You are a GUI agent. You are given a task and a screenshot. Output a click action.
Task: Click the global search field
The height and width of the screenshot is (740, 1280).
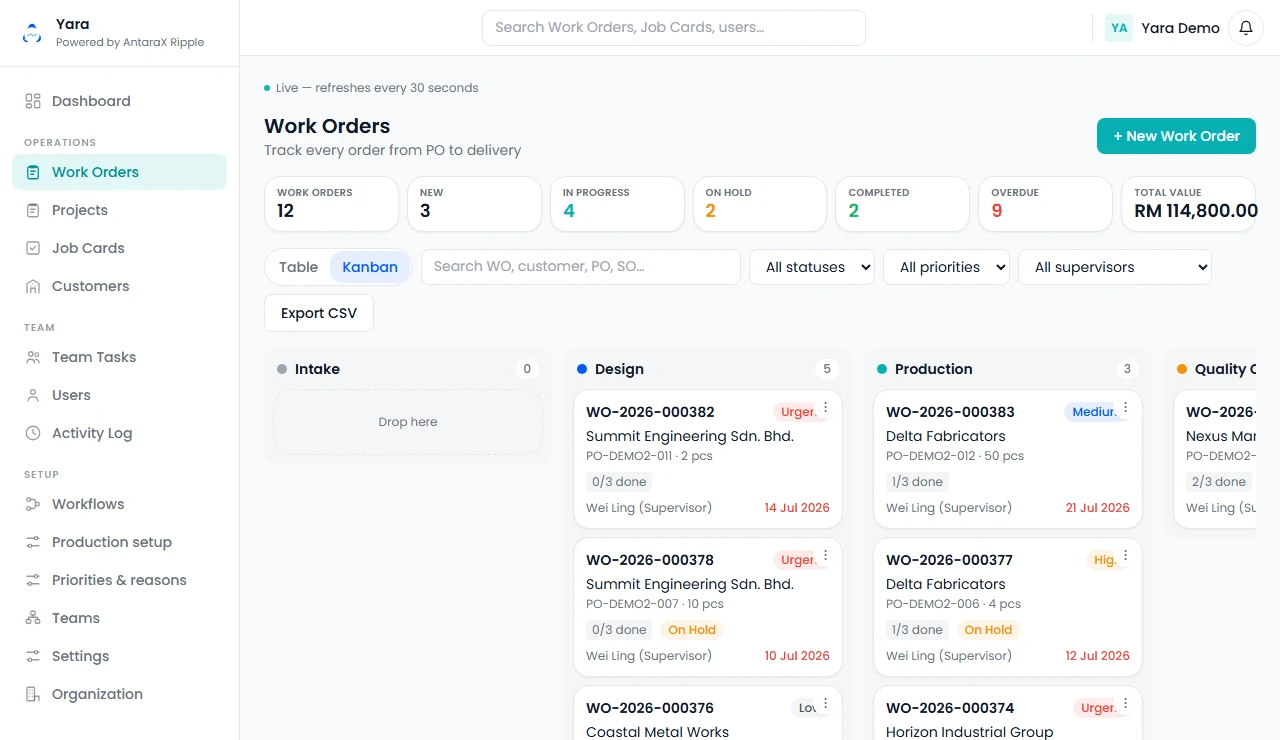point(674,28)
